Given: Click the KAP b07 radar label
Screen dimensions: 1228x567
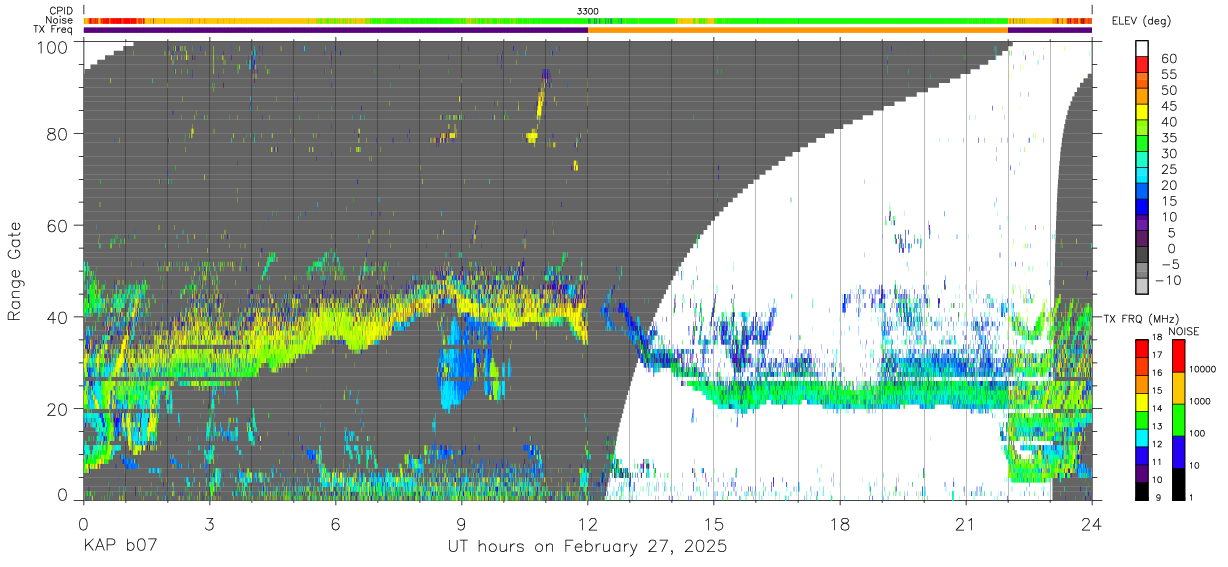Looking at the screenshot, I should click(118, 547).
